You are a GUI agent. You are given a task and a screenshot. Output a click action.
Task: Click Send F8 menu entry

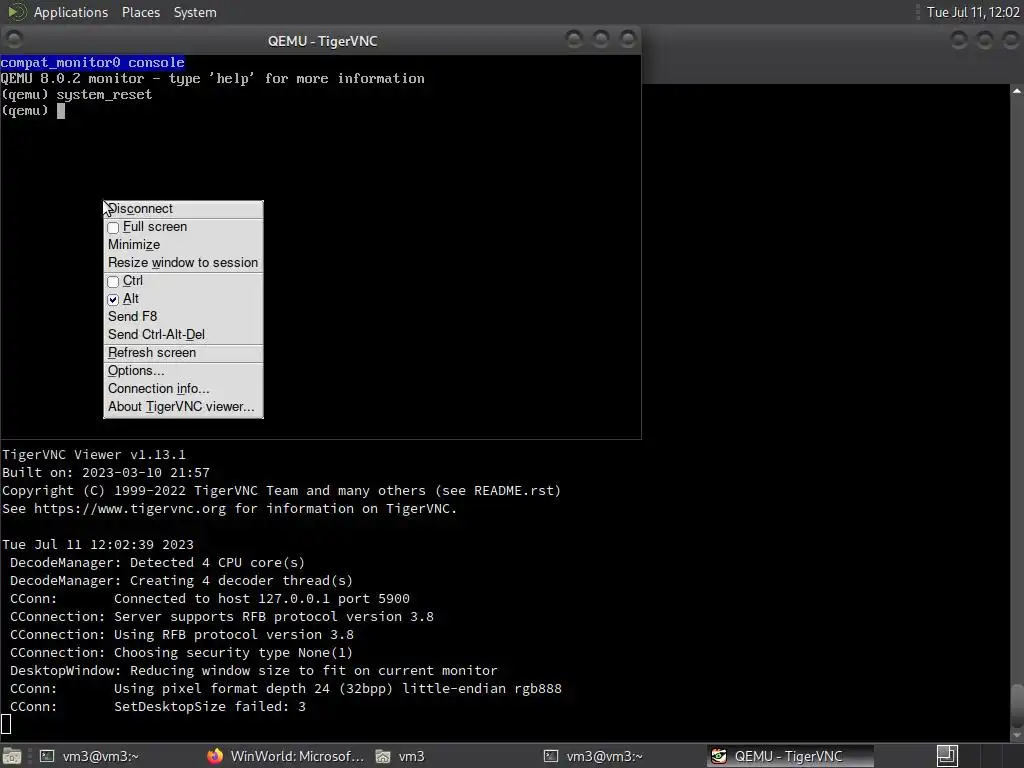click(183, 316)
